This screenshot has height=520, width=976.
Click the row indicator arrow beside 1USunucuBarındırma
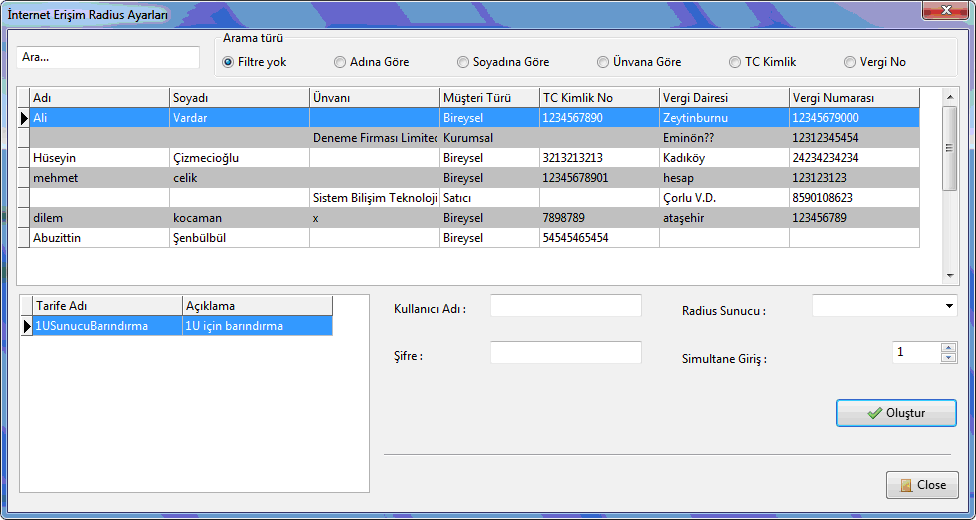click(27, 326)
